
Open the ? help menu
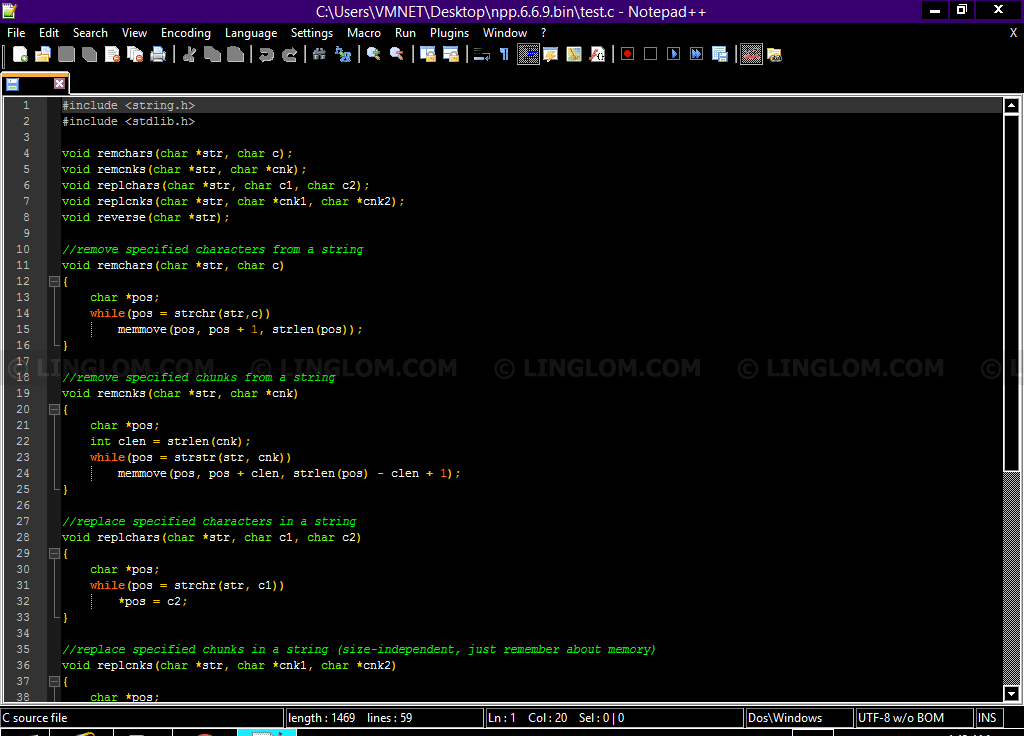coord(543,33)
